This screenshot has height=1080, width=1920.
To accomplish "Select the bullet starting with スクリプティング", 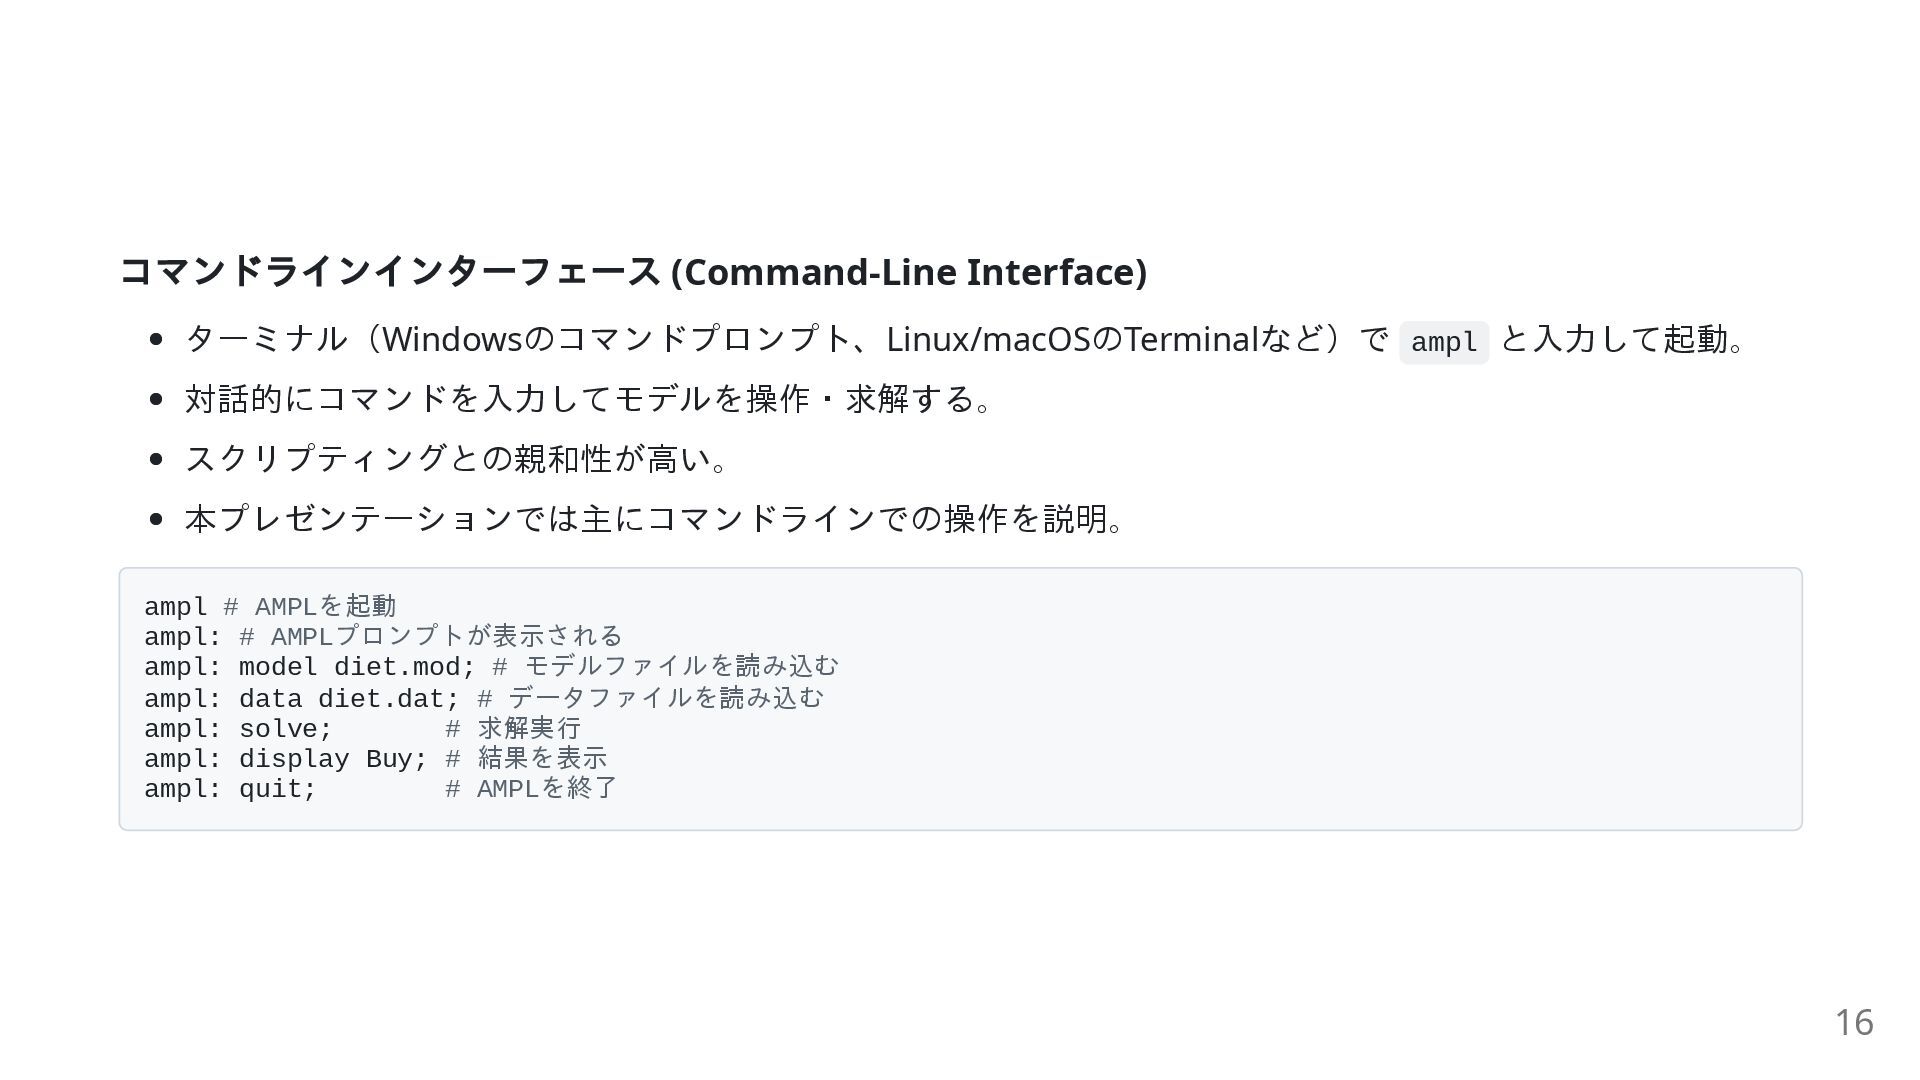I will tap(456, 459).
